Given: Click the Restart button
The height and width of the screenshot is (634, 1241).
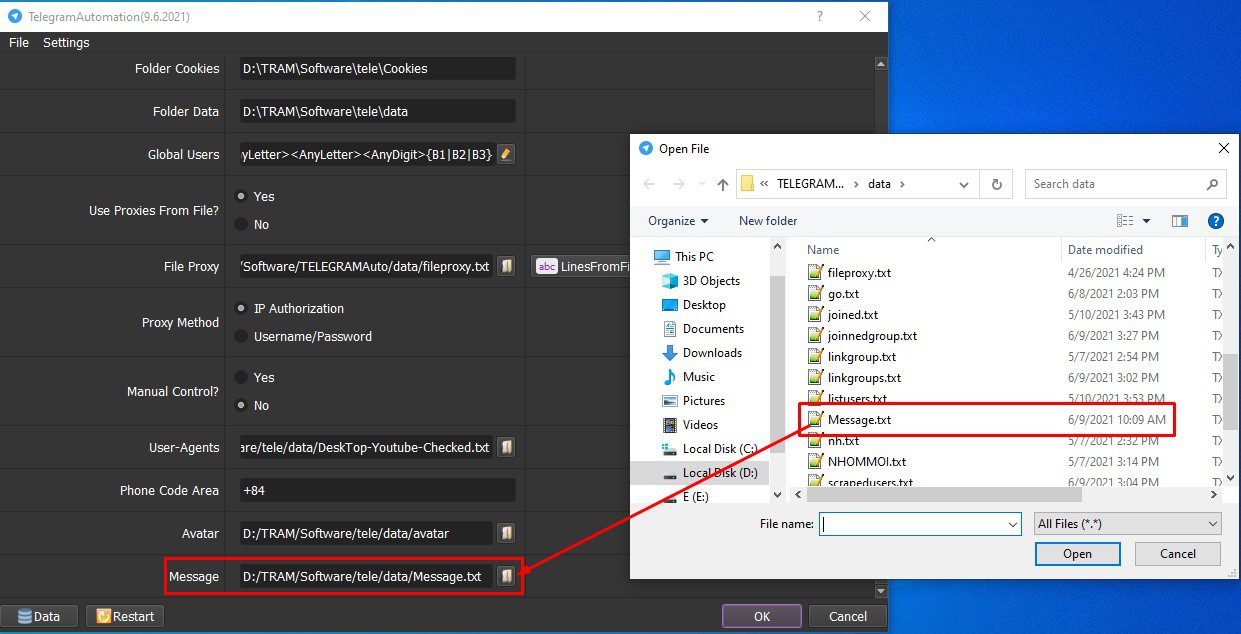Looking at the screenshot, I should 125,616.
